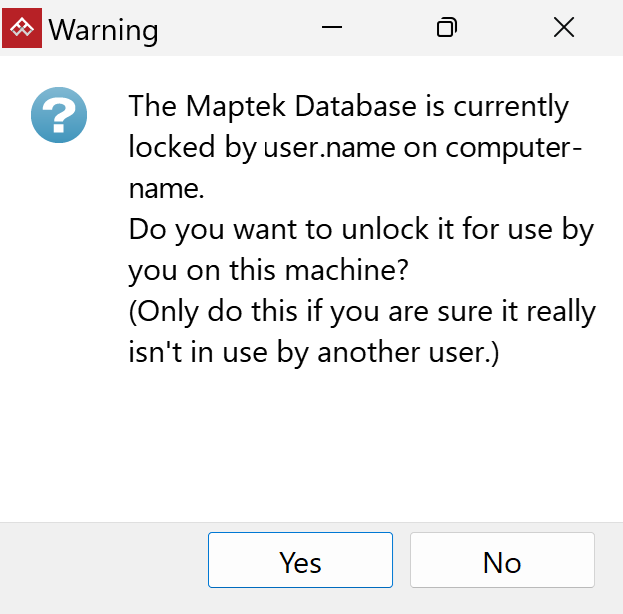Click the 'name.' line of text

(x=166, y=189)
